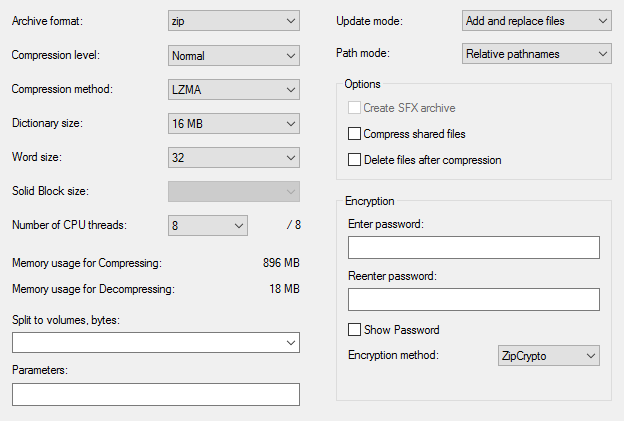Click the Parameters text box
The height and width of the screenshot is (421, 624).
[156, 394]
